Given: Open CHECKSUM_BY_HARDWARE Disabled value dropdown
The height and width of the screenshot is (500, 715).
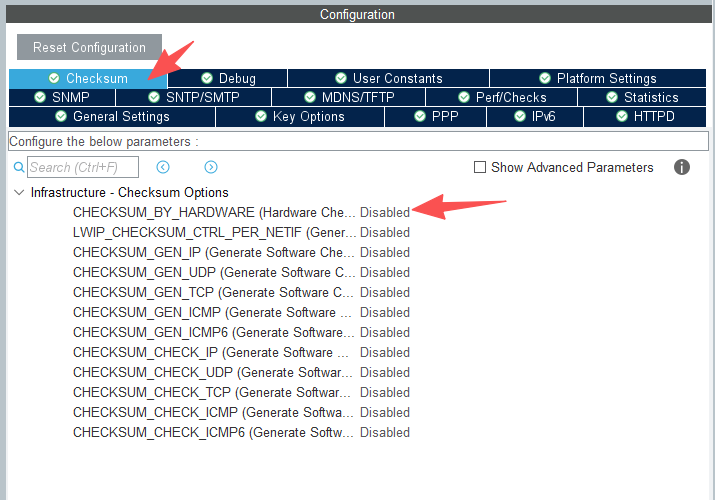Looking at the screenshot, I should [x=385, y=212].
